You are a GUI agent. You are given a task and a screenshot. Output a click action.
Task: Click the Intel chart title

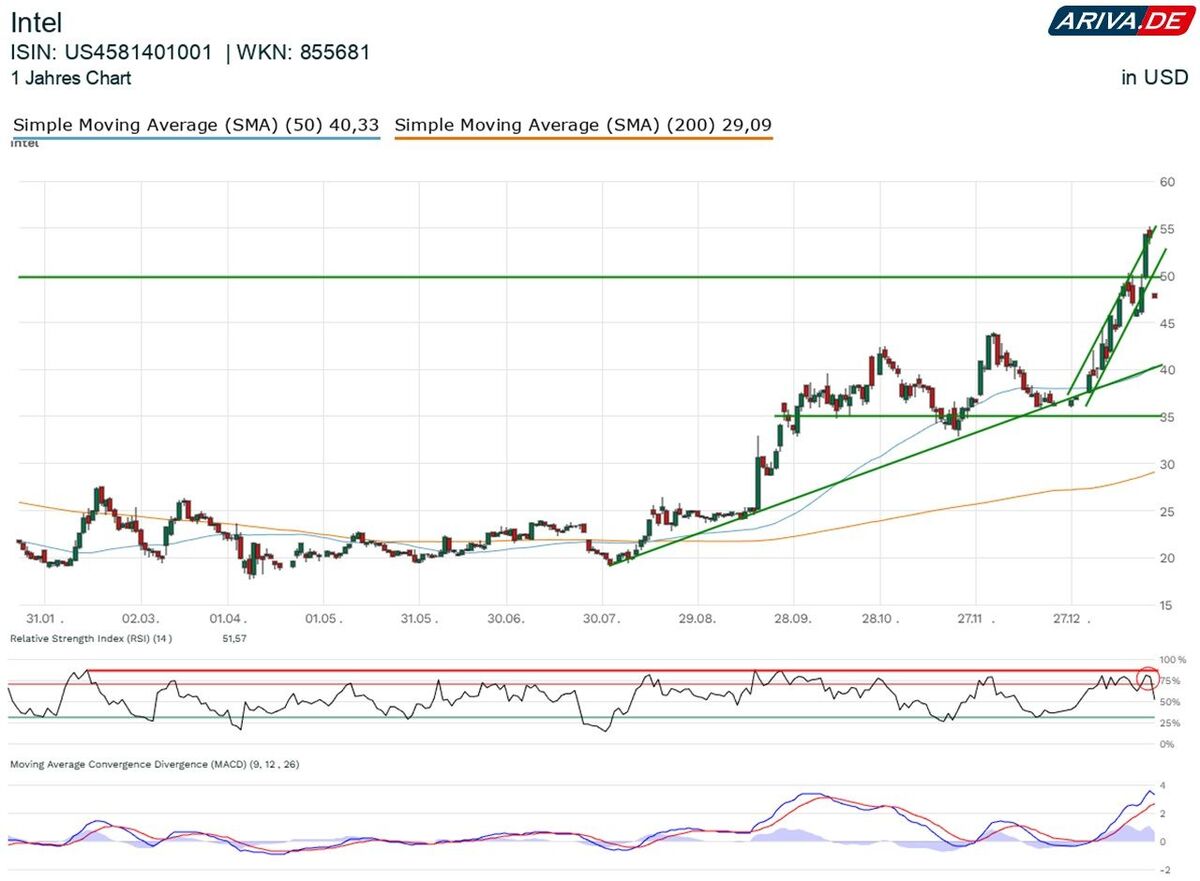pyautogui.click(x=36, y=23)
